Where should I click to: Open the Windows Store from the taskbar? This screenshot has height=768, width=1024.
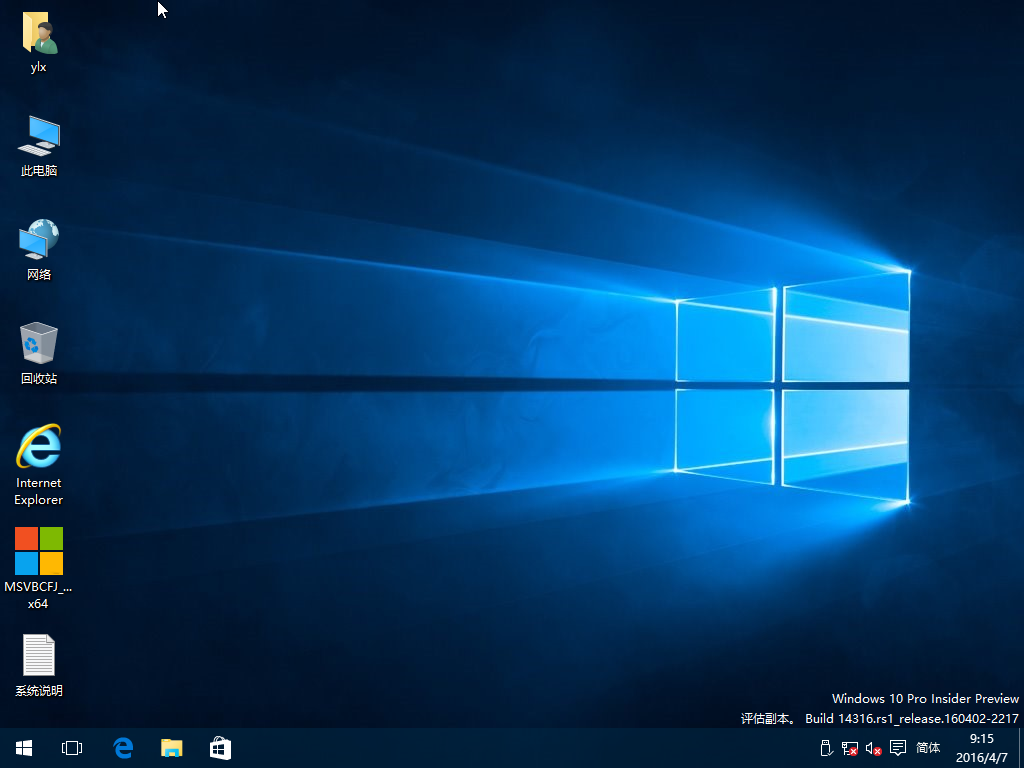pyautogui.click(x=220, y=748)
